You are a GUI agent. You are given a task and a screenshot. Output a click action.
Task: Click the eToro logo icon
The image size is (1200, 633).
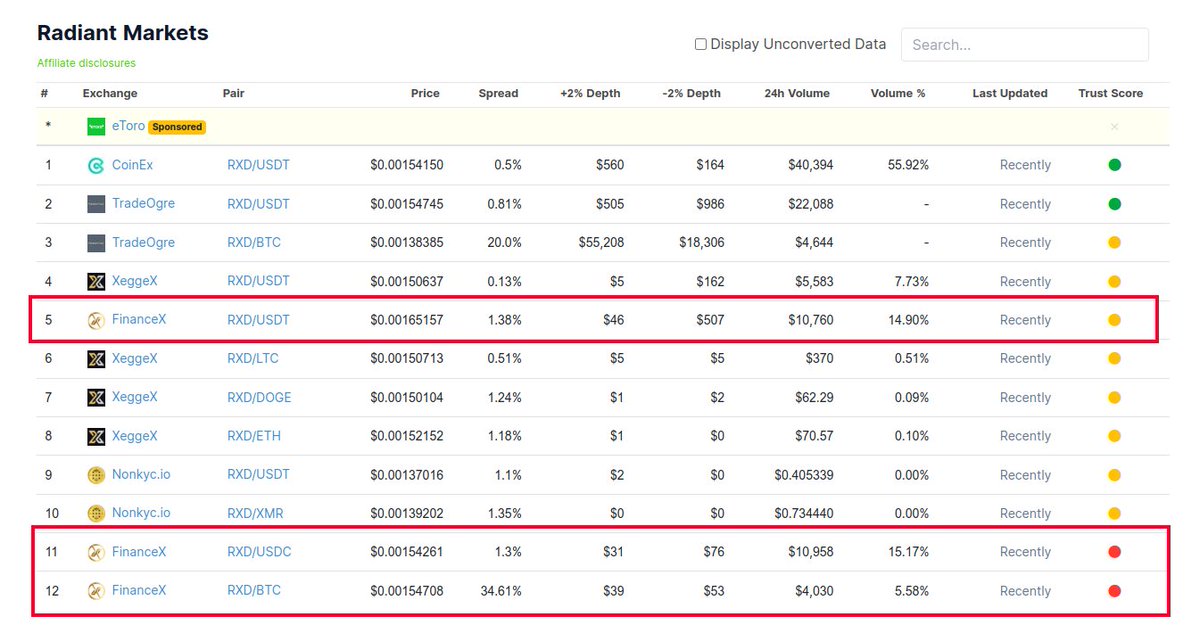pos(96,126)
